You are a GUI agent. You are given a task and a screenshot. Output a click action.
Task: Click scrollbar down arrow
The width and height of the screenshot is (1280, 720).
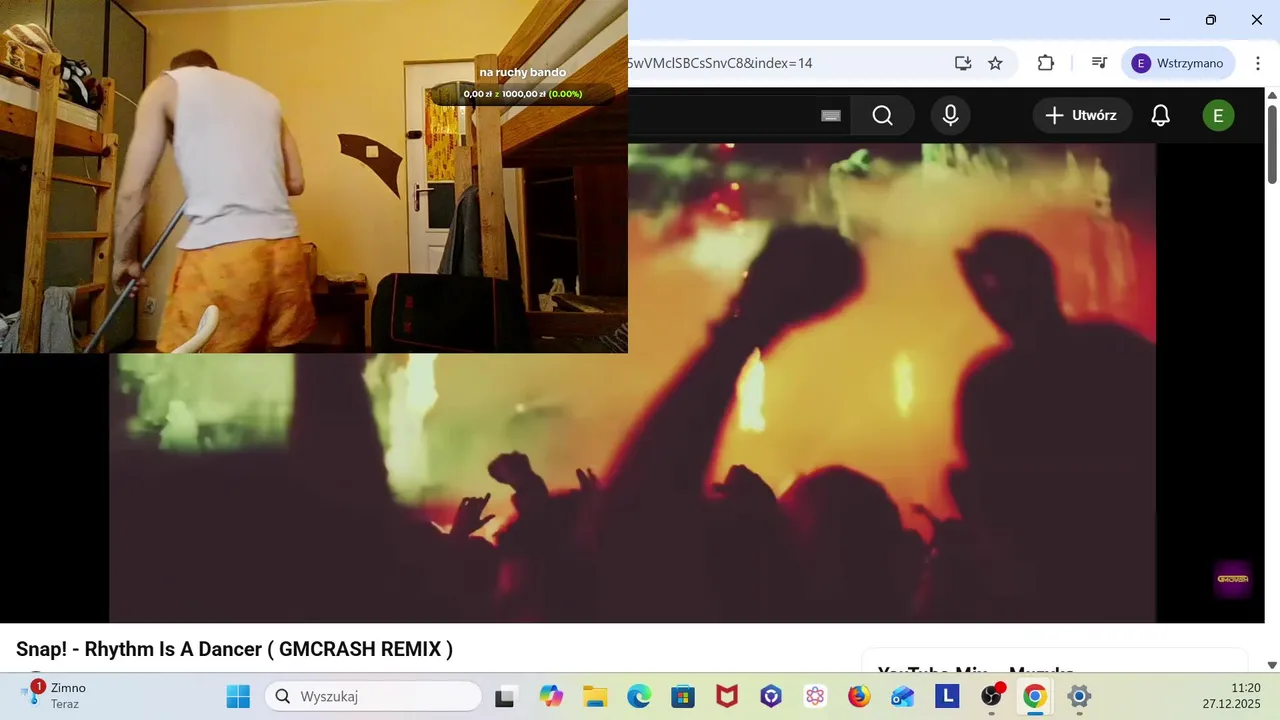1272,665
